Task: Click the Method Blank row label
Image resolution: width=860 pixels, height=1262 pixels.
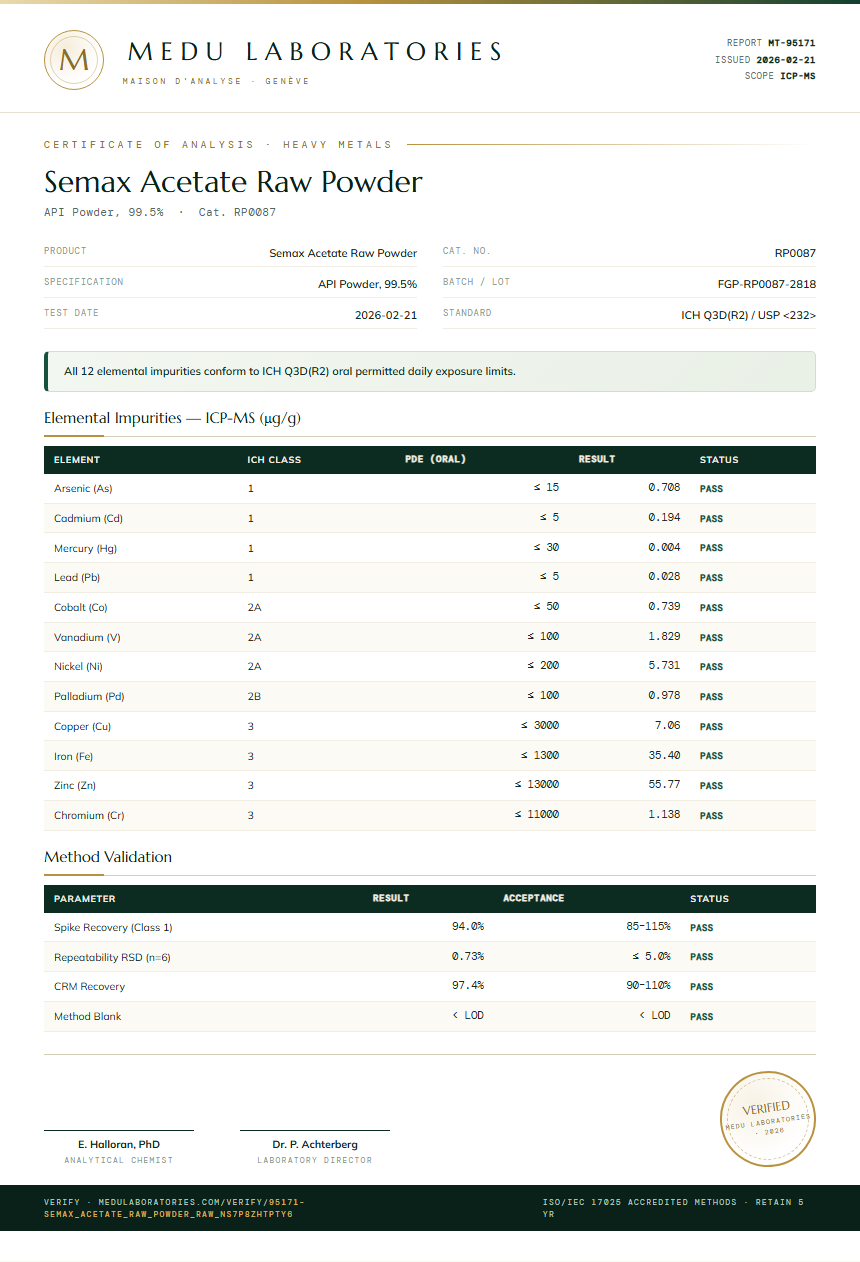Action: (88, 1017)
